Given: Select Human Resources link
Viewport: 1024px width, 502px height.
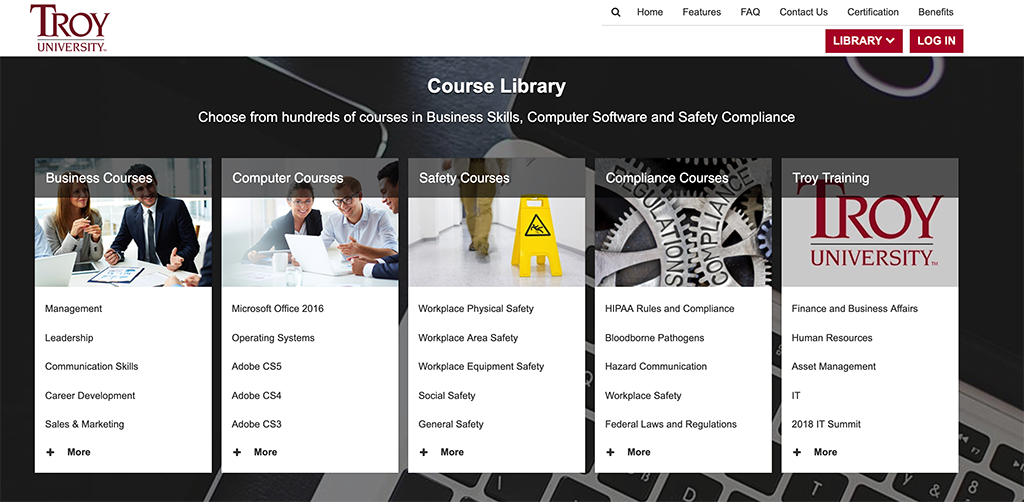Looking at the screenshot, I should click(832, 338).
